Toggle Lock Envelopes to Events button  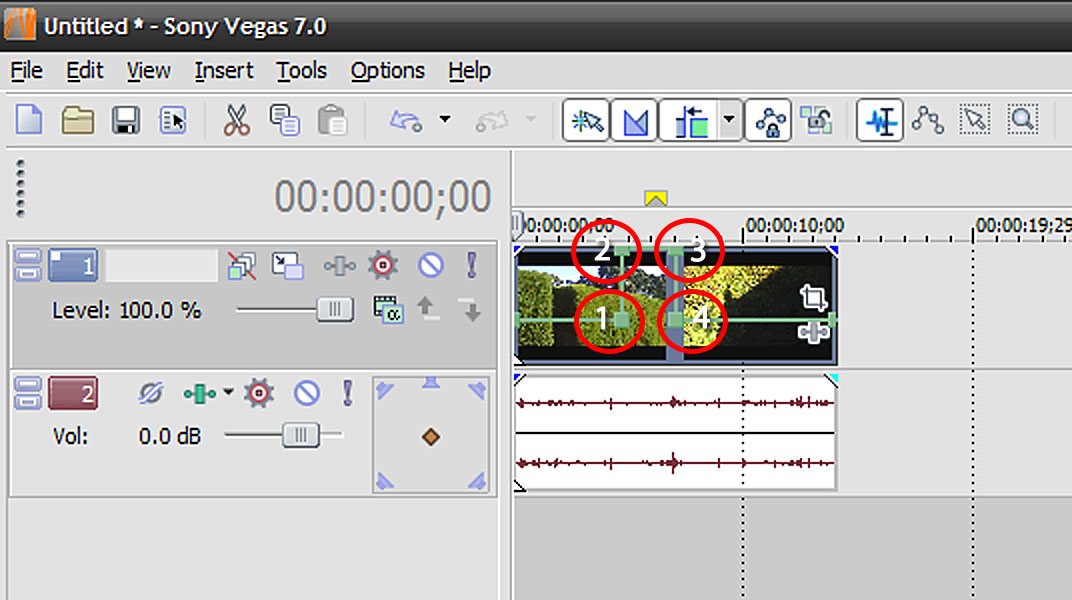point(768,121)
